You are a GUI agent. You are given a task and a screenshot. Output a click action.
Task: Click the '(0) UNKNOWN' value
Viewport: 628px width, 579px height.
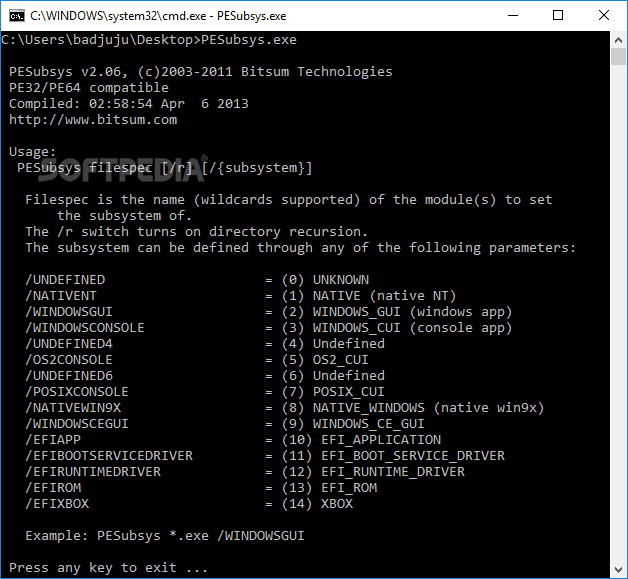tap(325, 280)
